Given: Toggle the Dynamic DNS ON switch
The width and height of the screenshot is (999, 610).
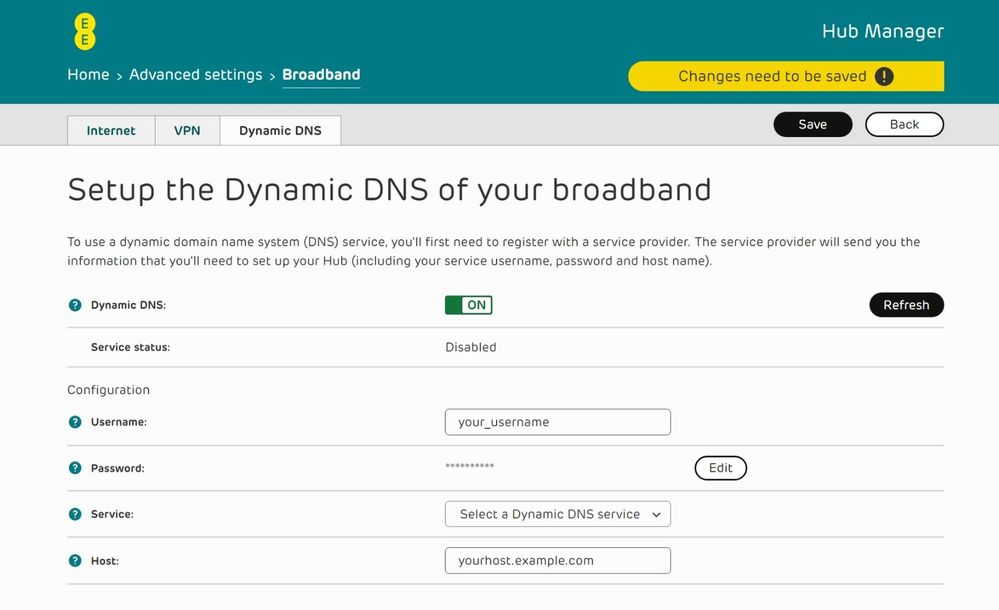Looking at the screenshot, I should tap(468, 305).
